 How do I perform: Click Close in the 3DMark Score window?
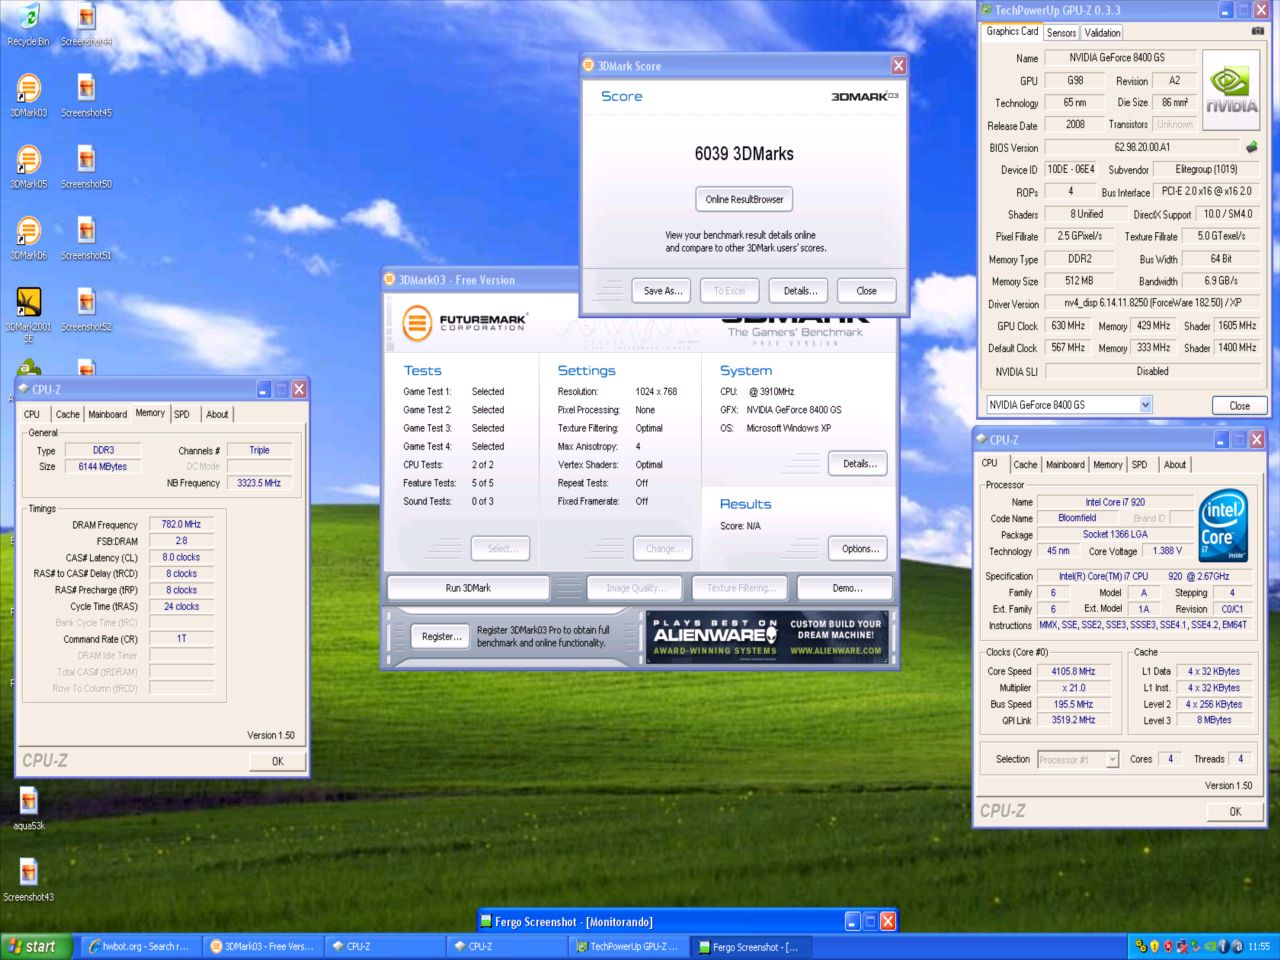866,291
